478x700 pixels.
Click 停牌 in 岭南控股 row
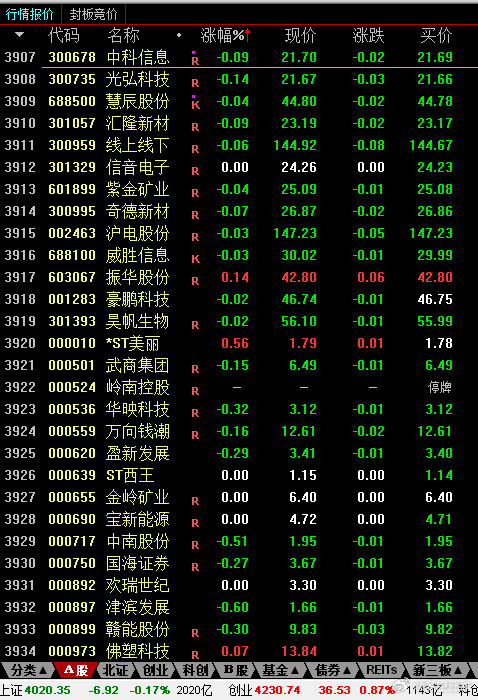point(440,387)
